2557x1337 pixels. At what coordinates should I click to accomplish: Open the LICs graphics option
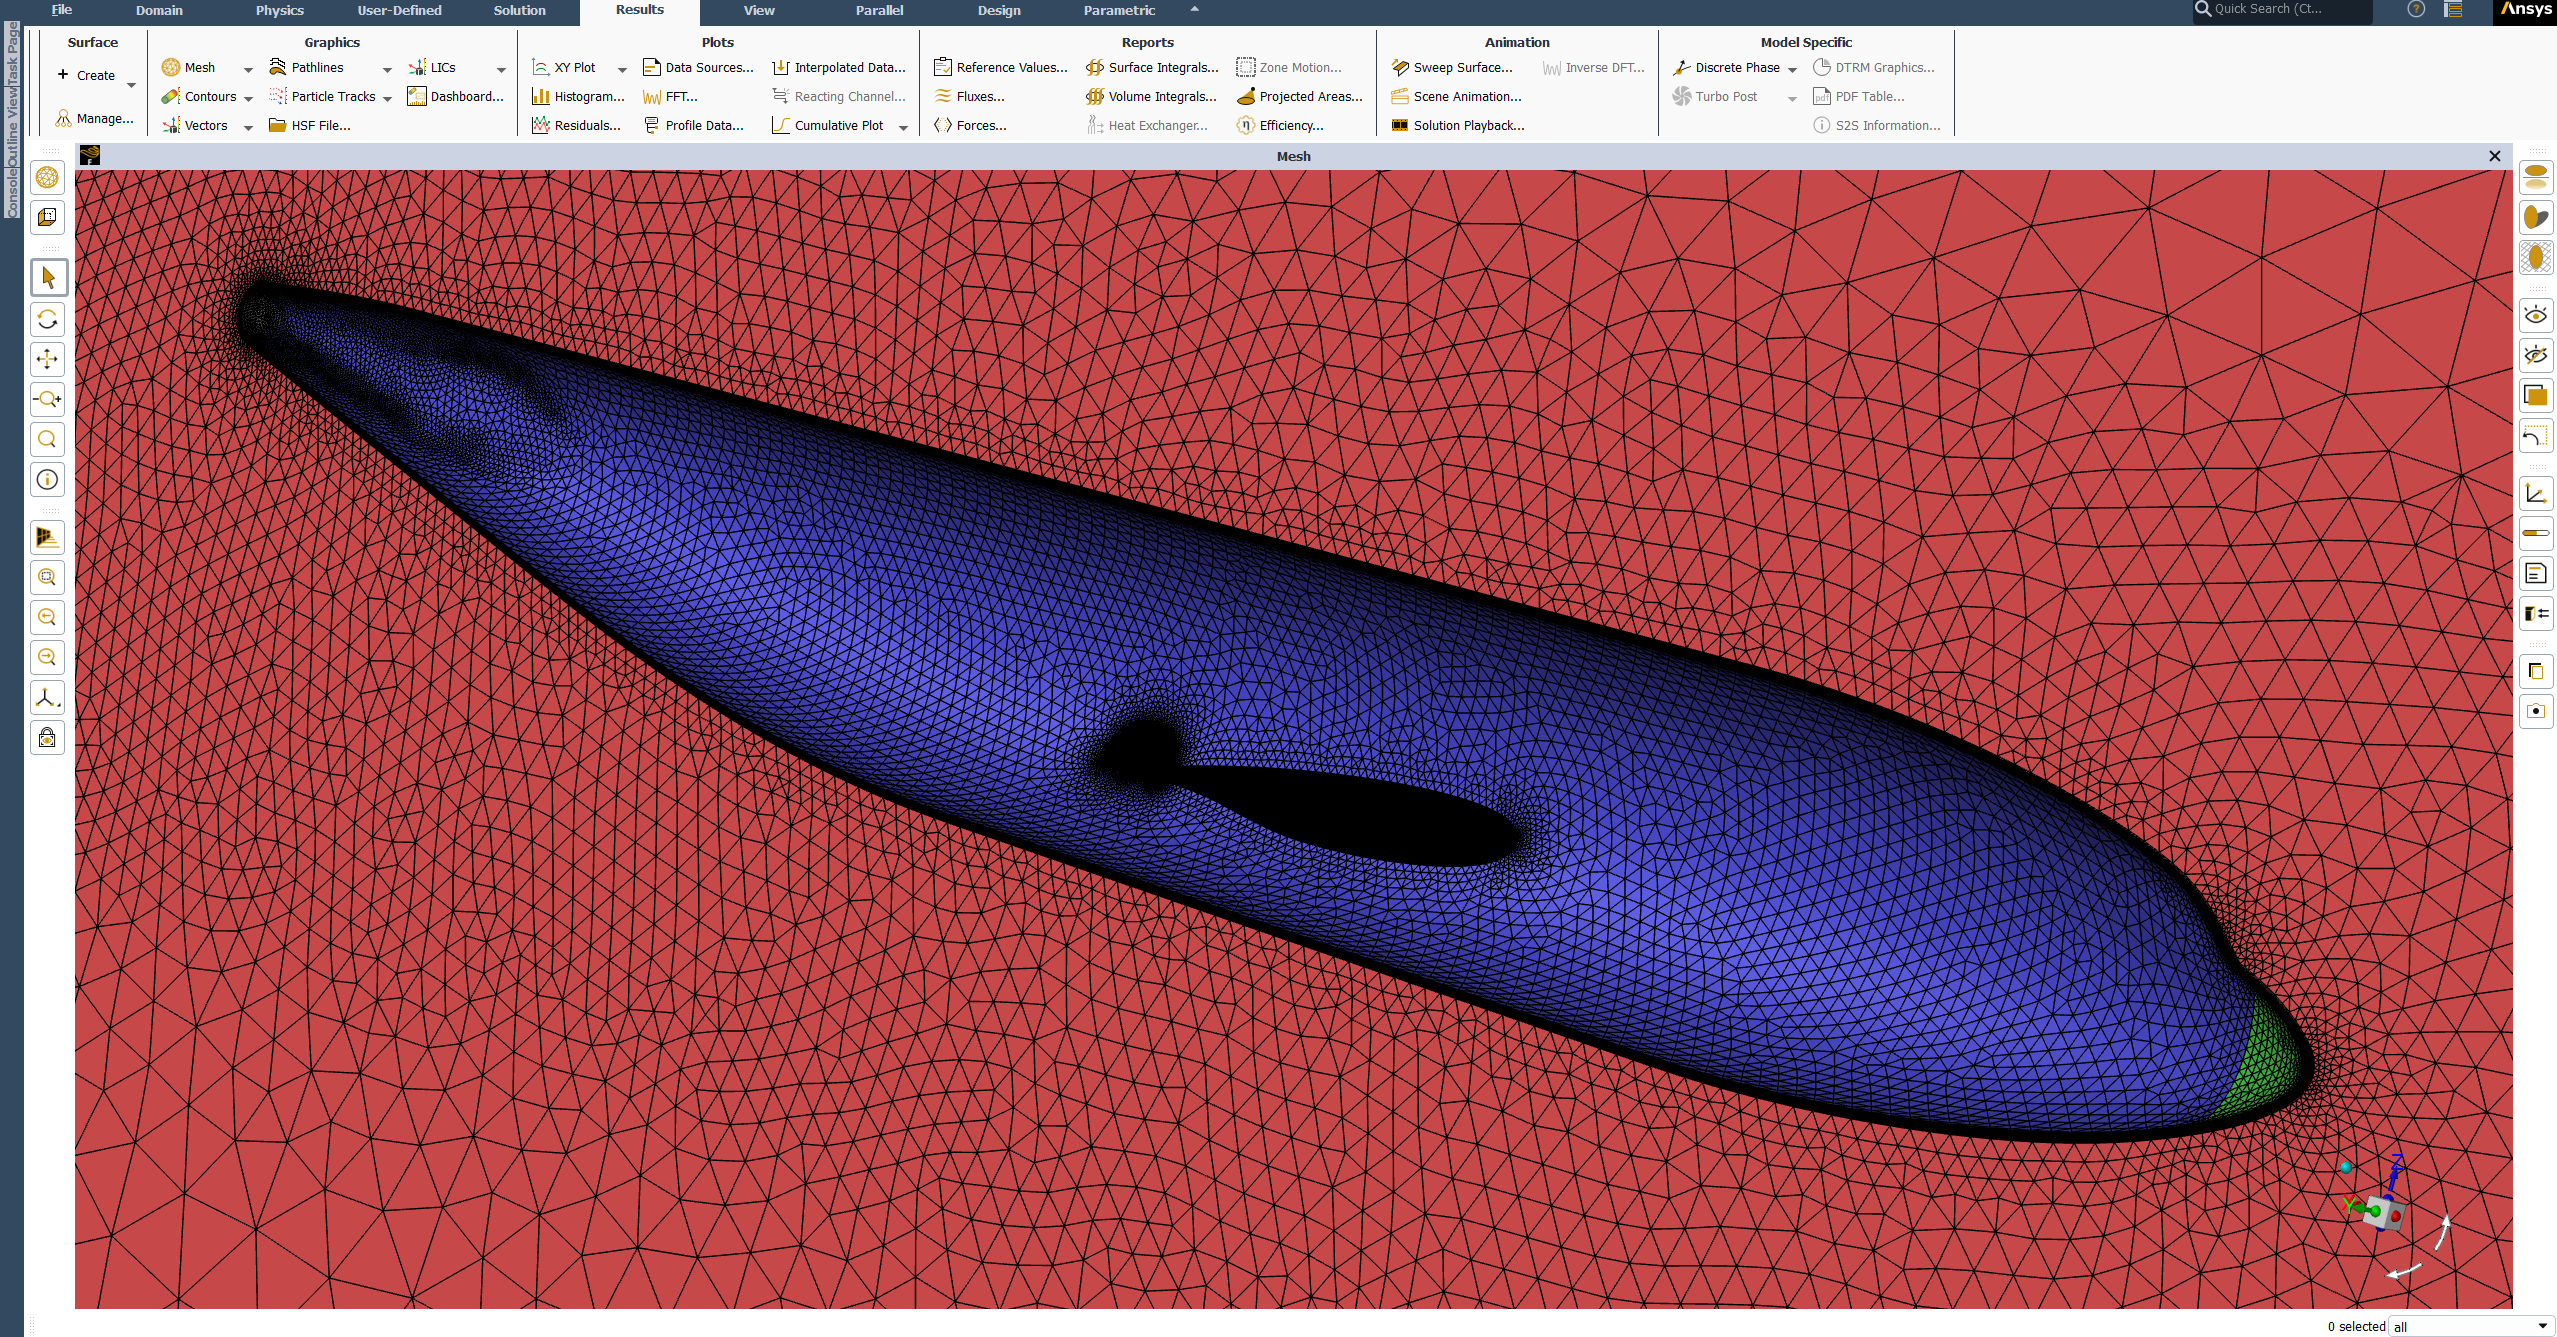[x=432, y=68]
